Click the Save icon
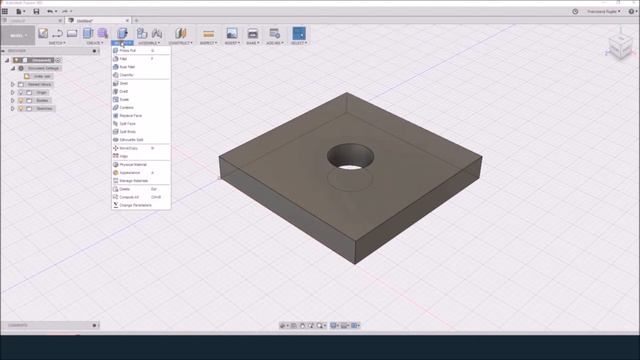Image resolution: width=640 pixels, height=360 pixels. coord(36,11)
